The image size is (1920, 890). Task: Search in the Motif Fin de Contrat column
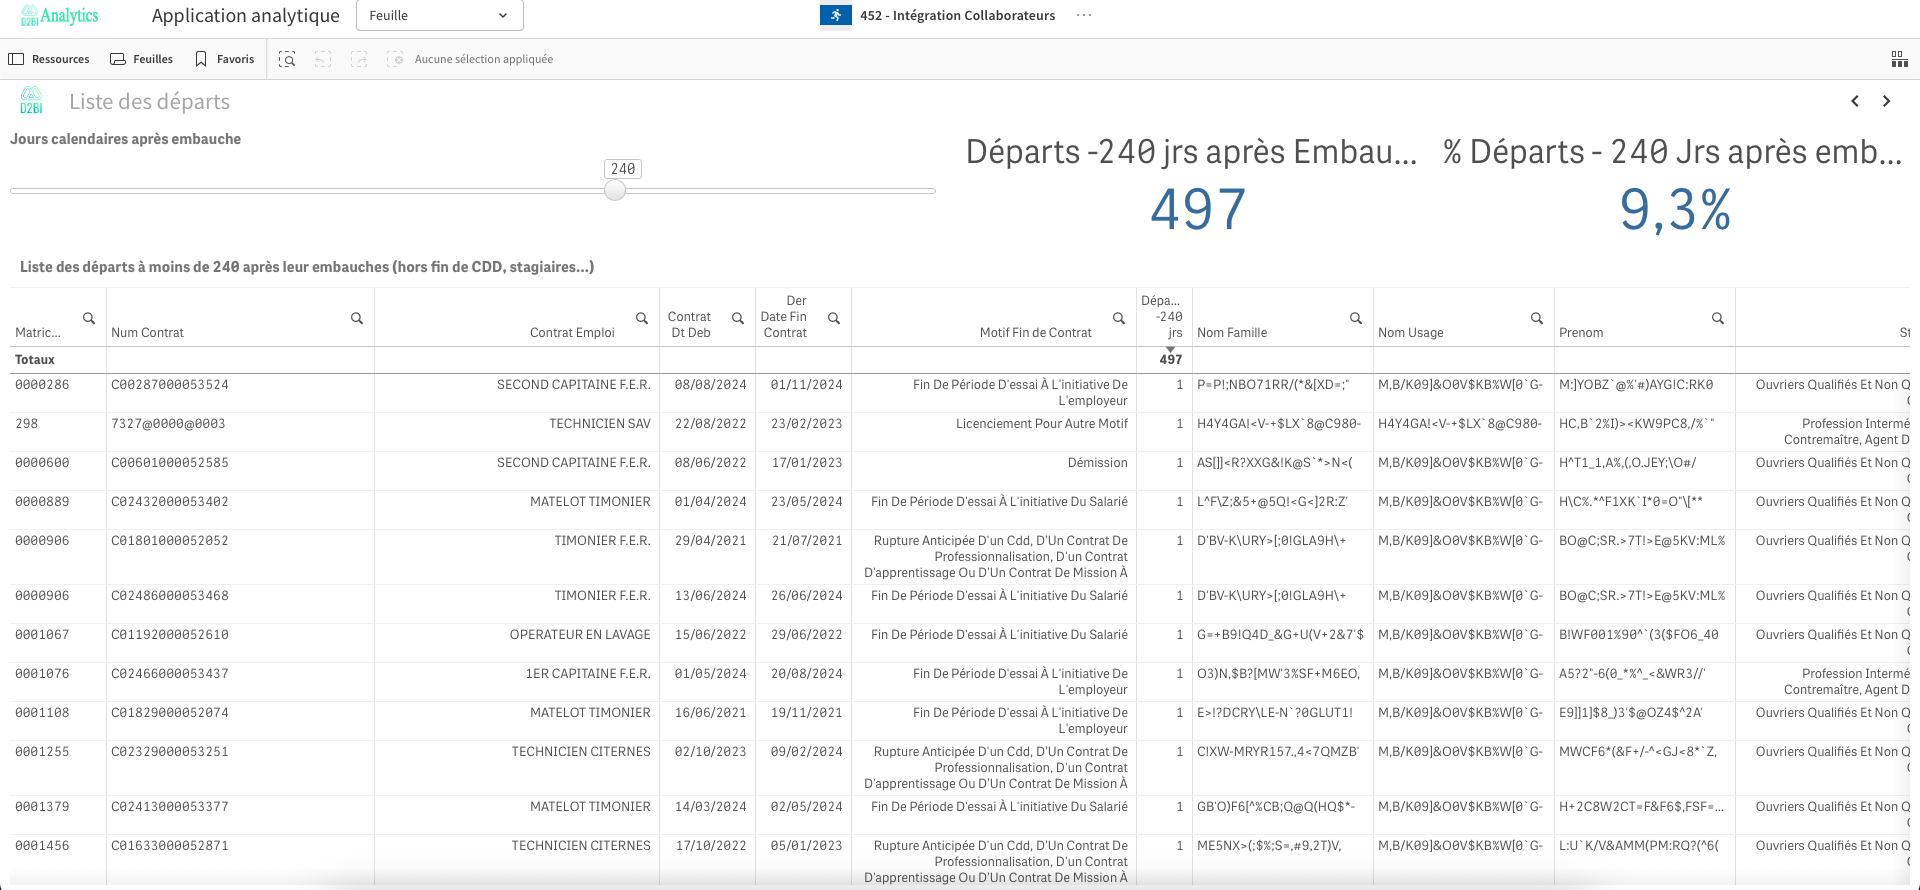(x=1119, y=318)
